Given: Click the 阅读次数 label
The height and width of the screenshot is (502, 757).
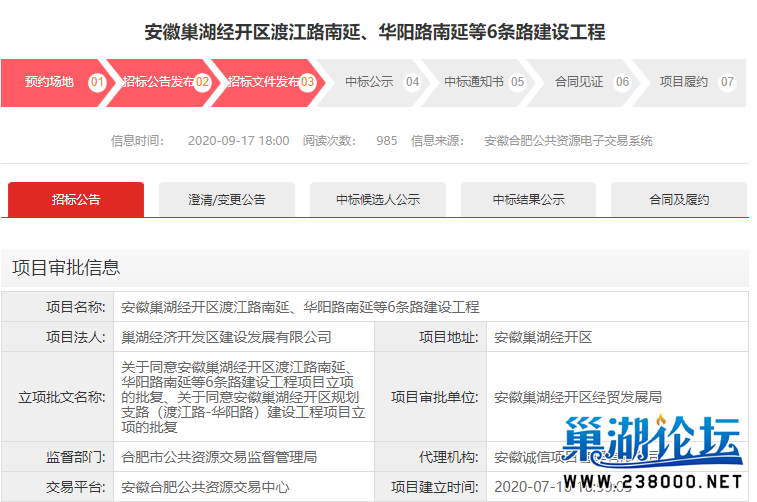Looking at the screenshot, I should pos(329,141).
